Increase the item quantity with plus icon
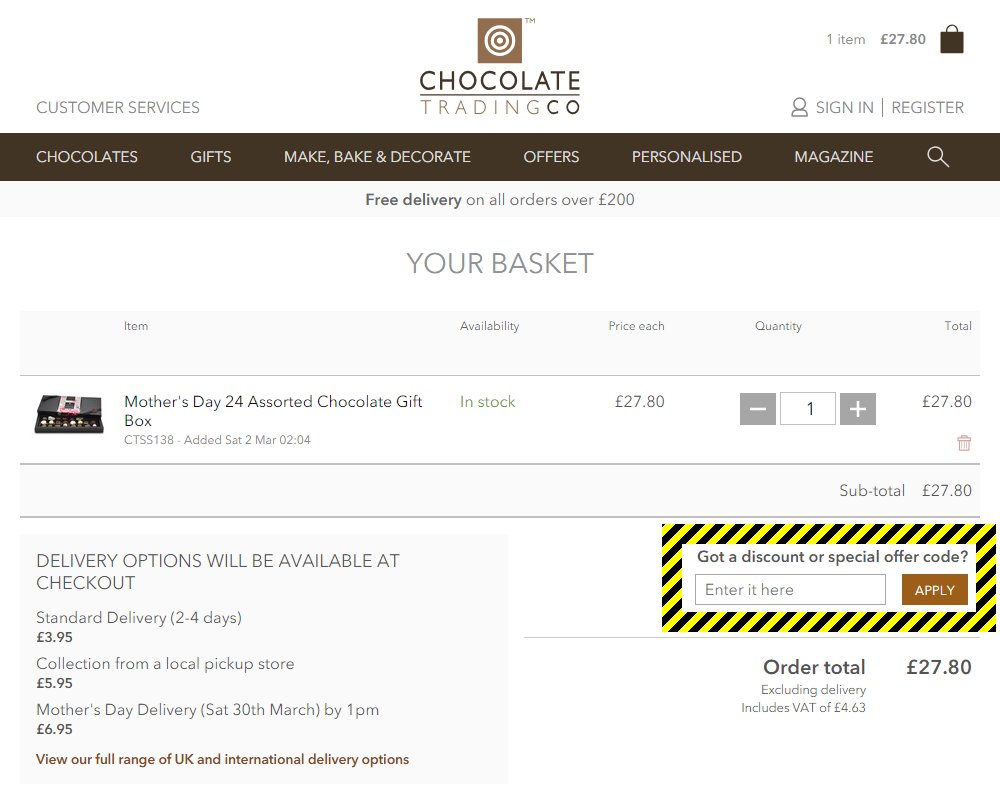 coord(857,408)
